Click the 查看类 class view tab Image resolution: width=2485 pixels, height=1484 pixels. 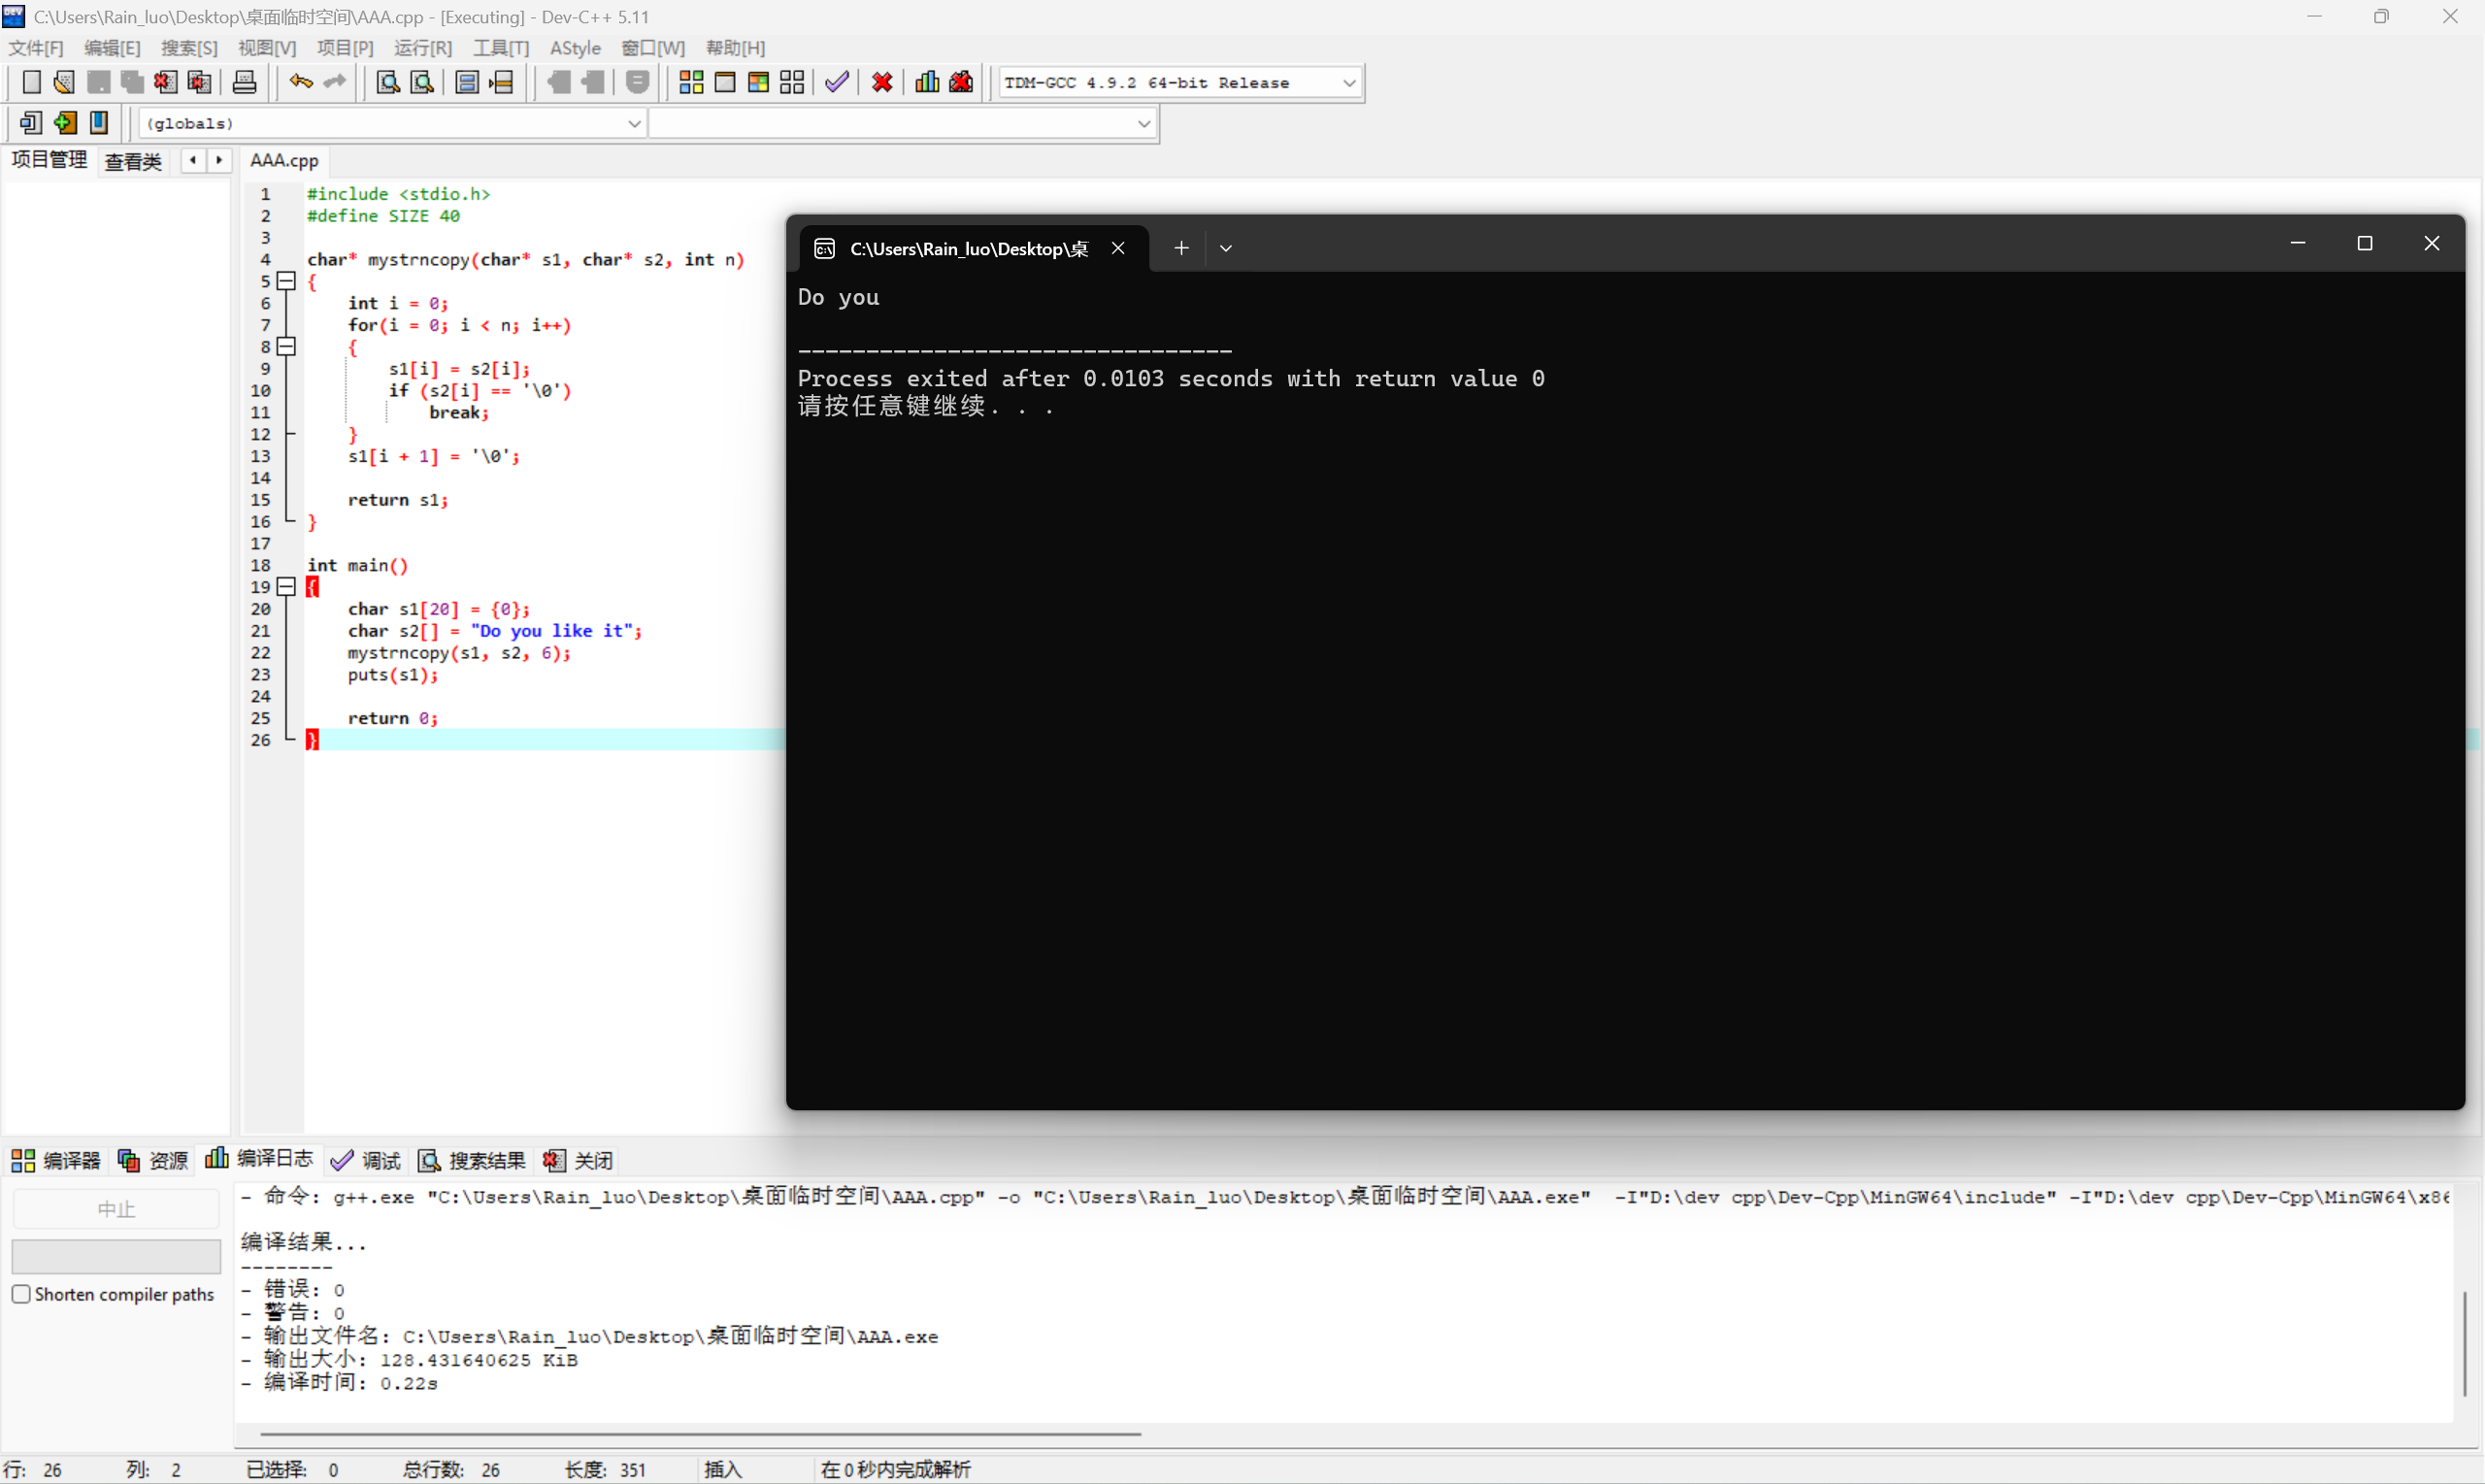point(133,161)
